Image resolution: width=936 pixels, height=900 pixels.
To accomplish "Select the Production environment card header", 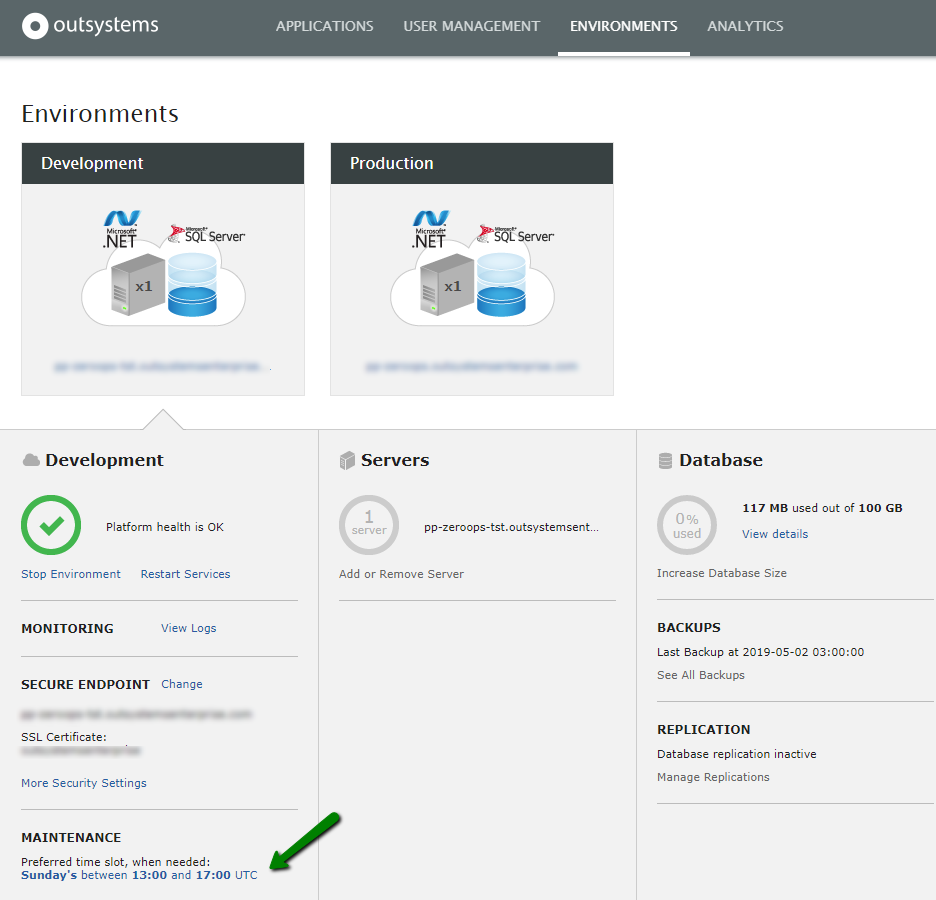I will pos(472,163).
